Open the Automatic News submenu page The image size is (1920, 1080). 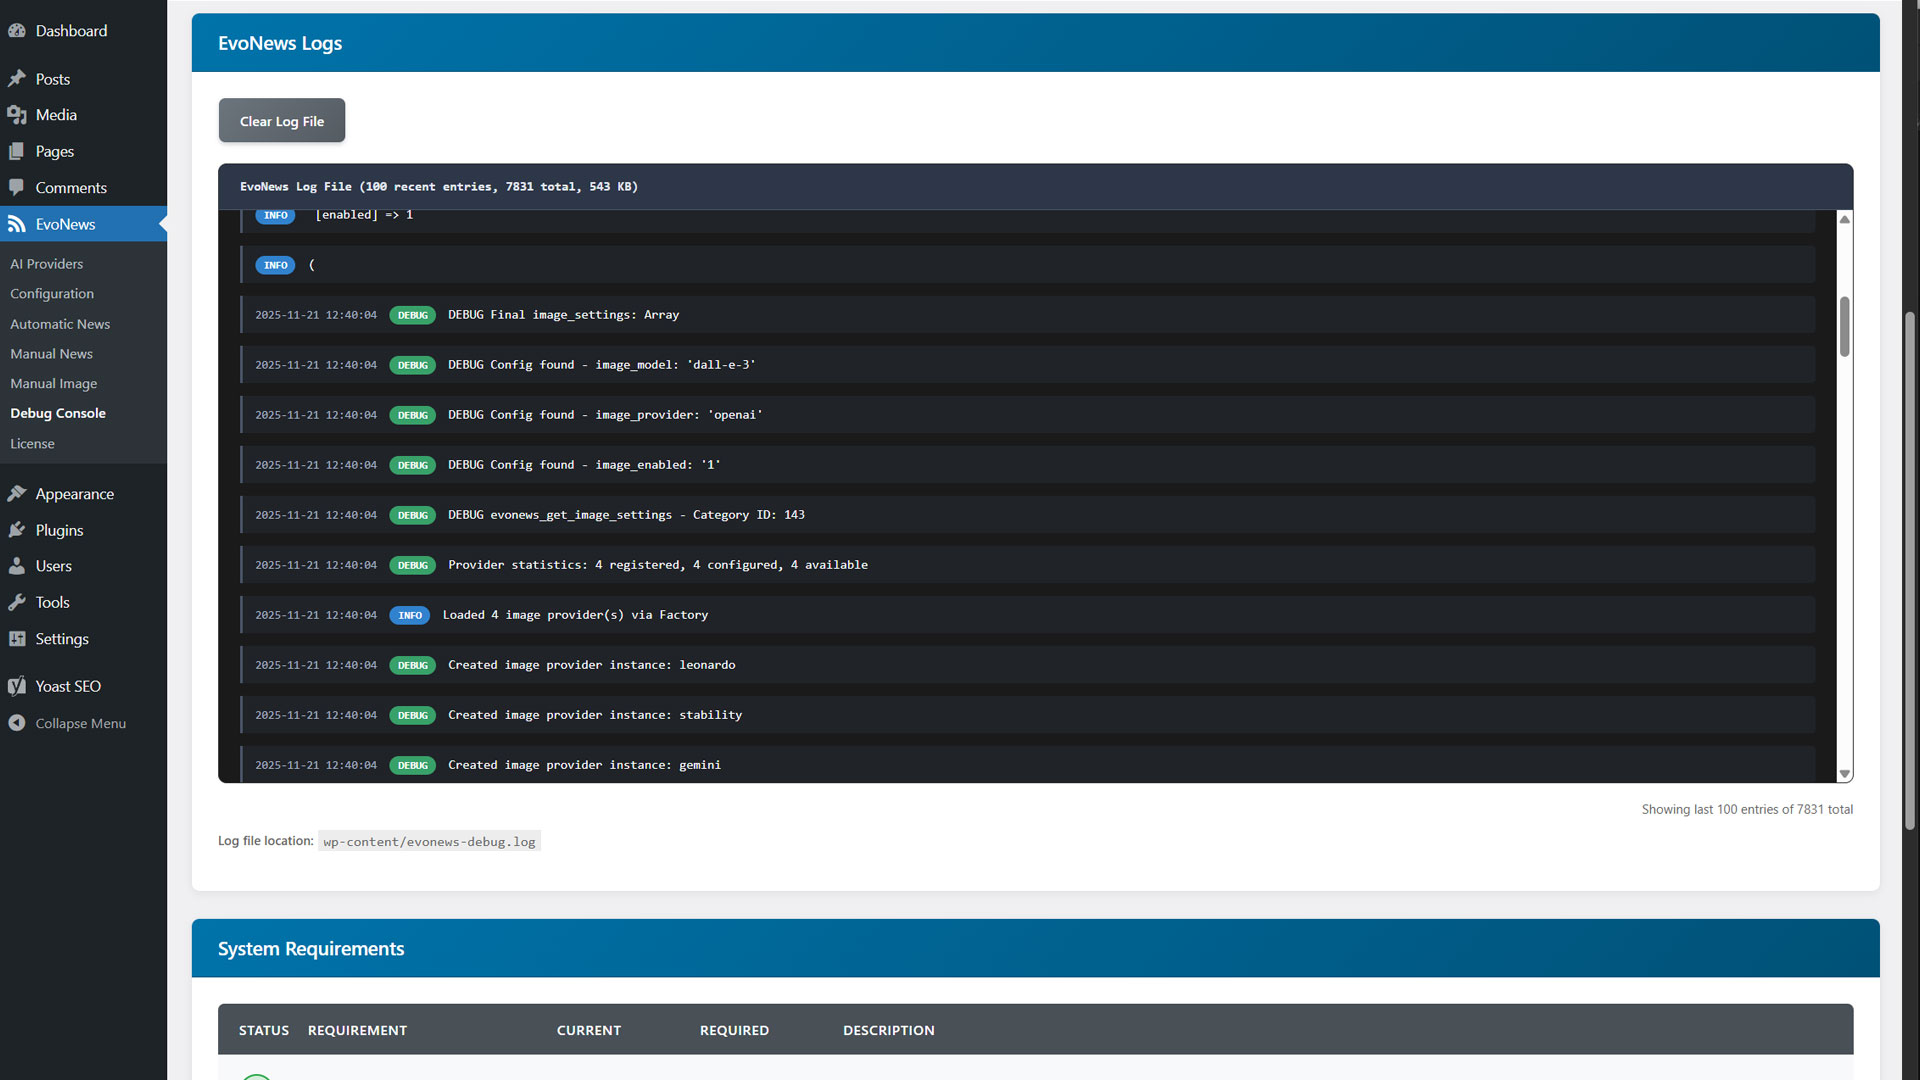pos(60,324)
